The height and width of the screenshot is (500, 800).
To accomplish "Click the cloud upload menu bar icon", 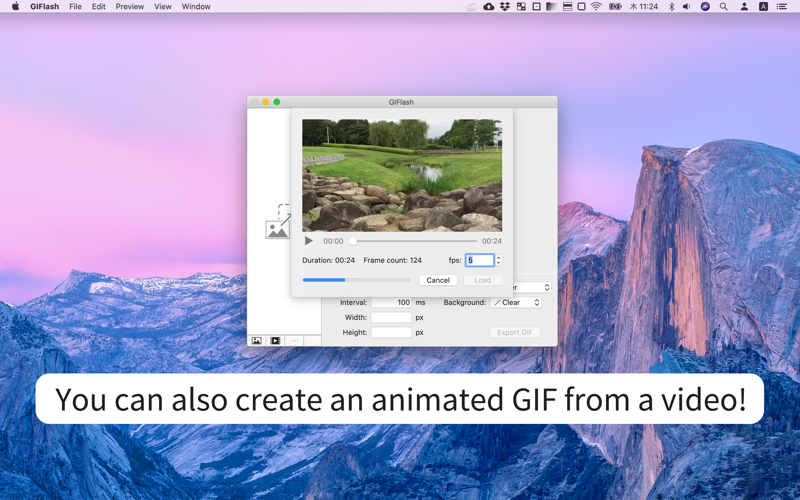I will [489, 7].
